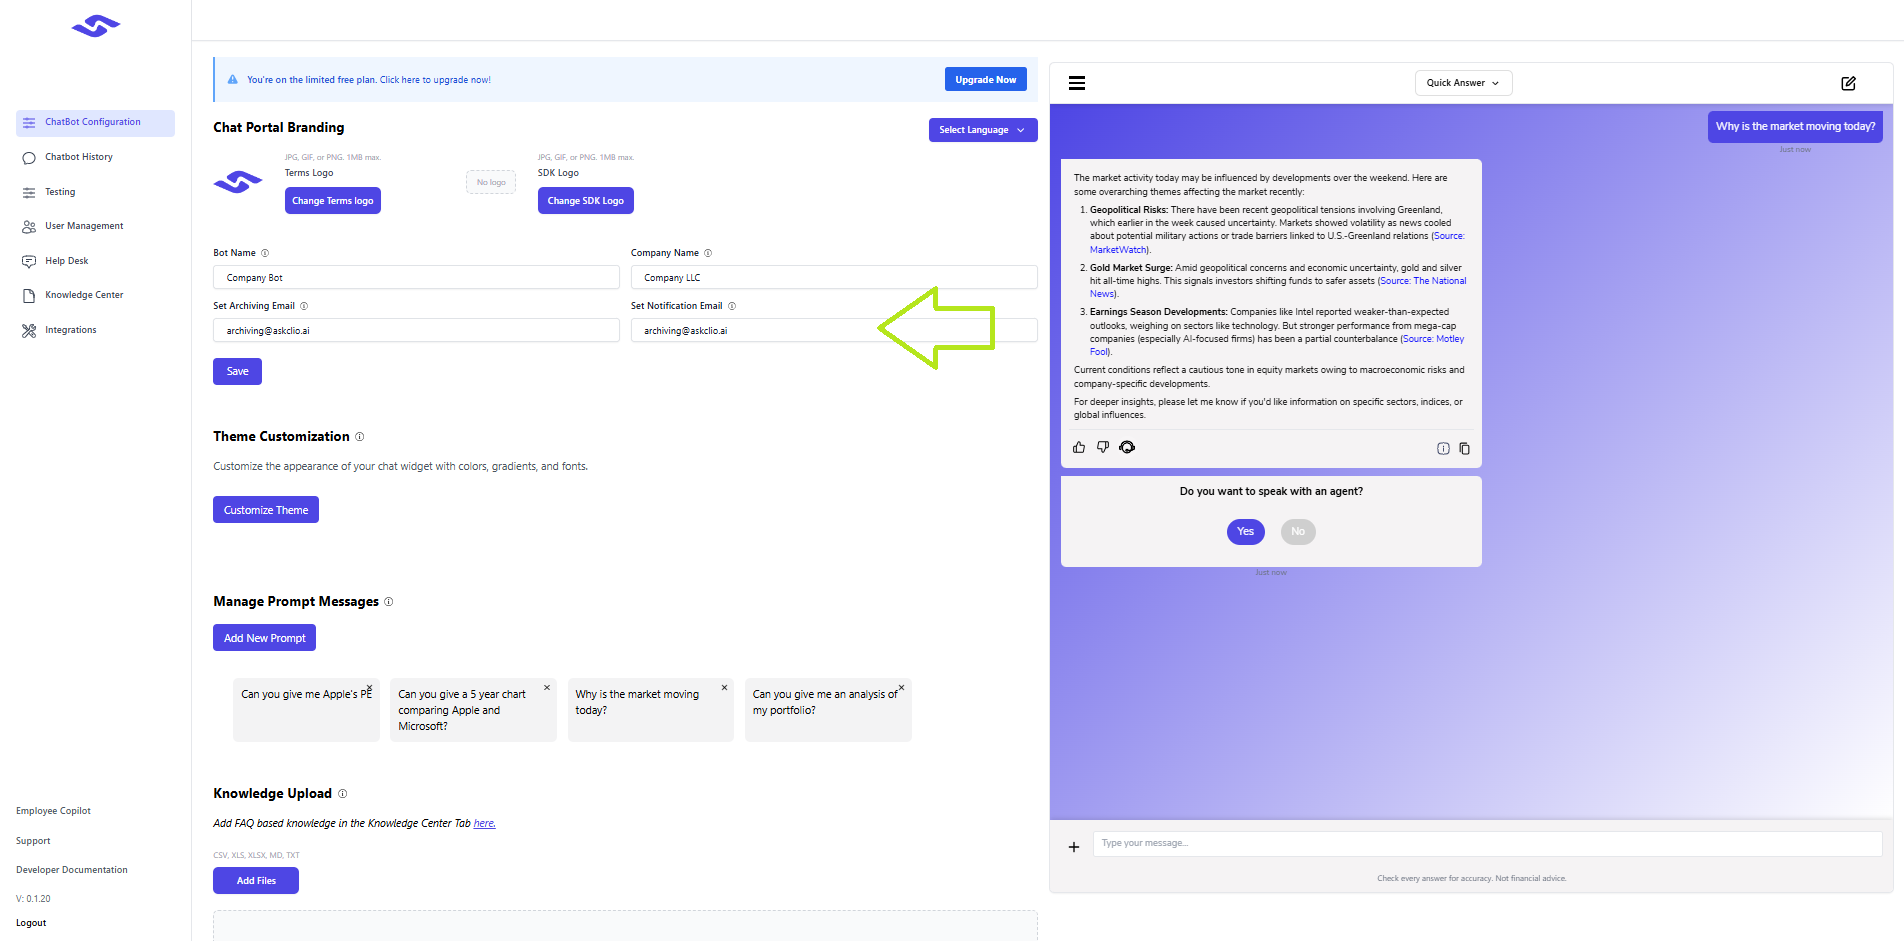Choose Yes to speak with an agent
This screenshot has width=1904, height=941.
pyautogui.click(x=1245, y=532)
